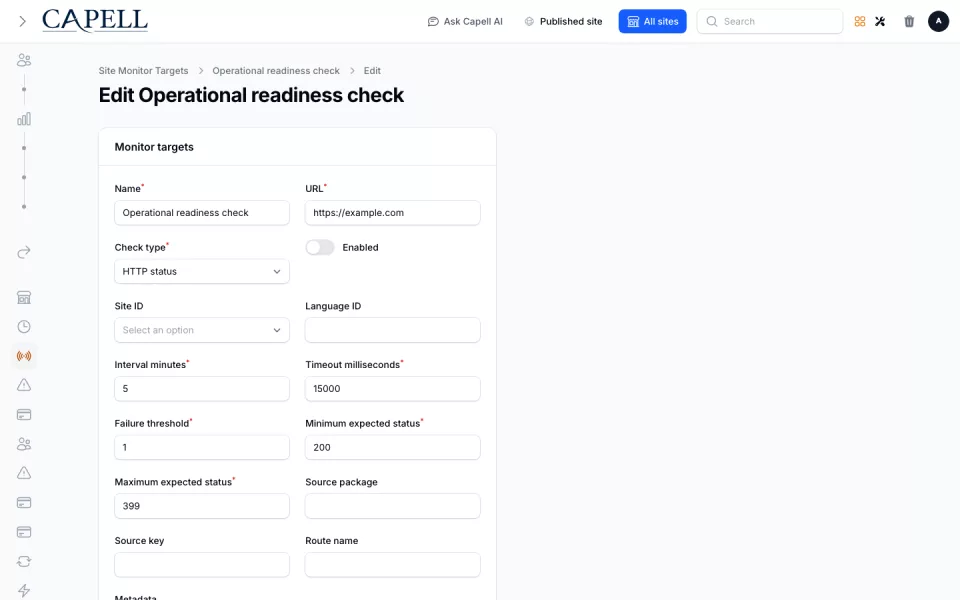The image size is (960, 600).
Task: Open the storefront sites sidebar icon
Action: pos(24,298)
